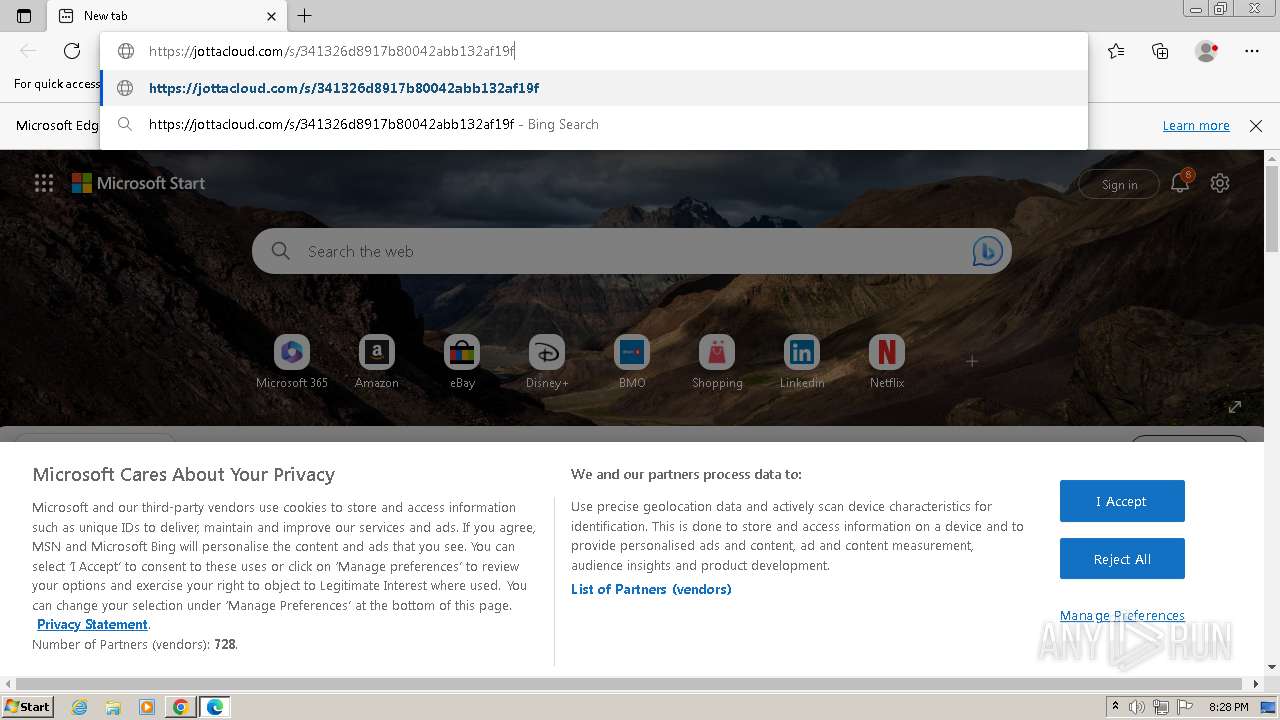Click the Microsoft Start logo
The image size is (1280, 720).
[x=139, y=183]
